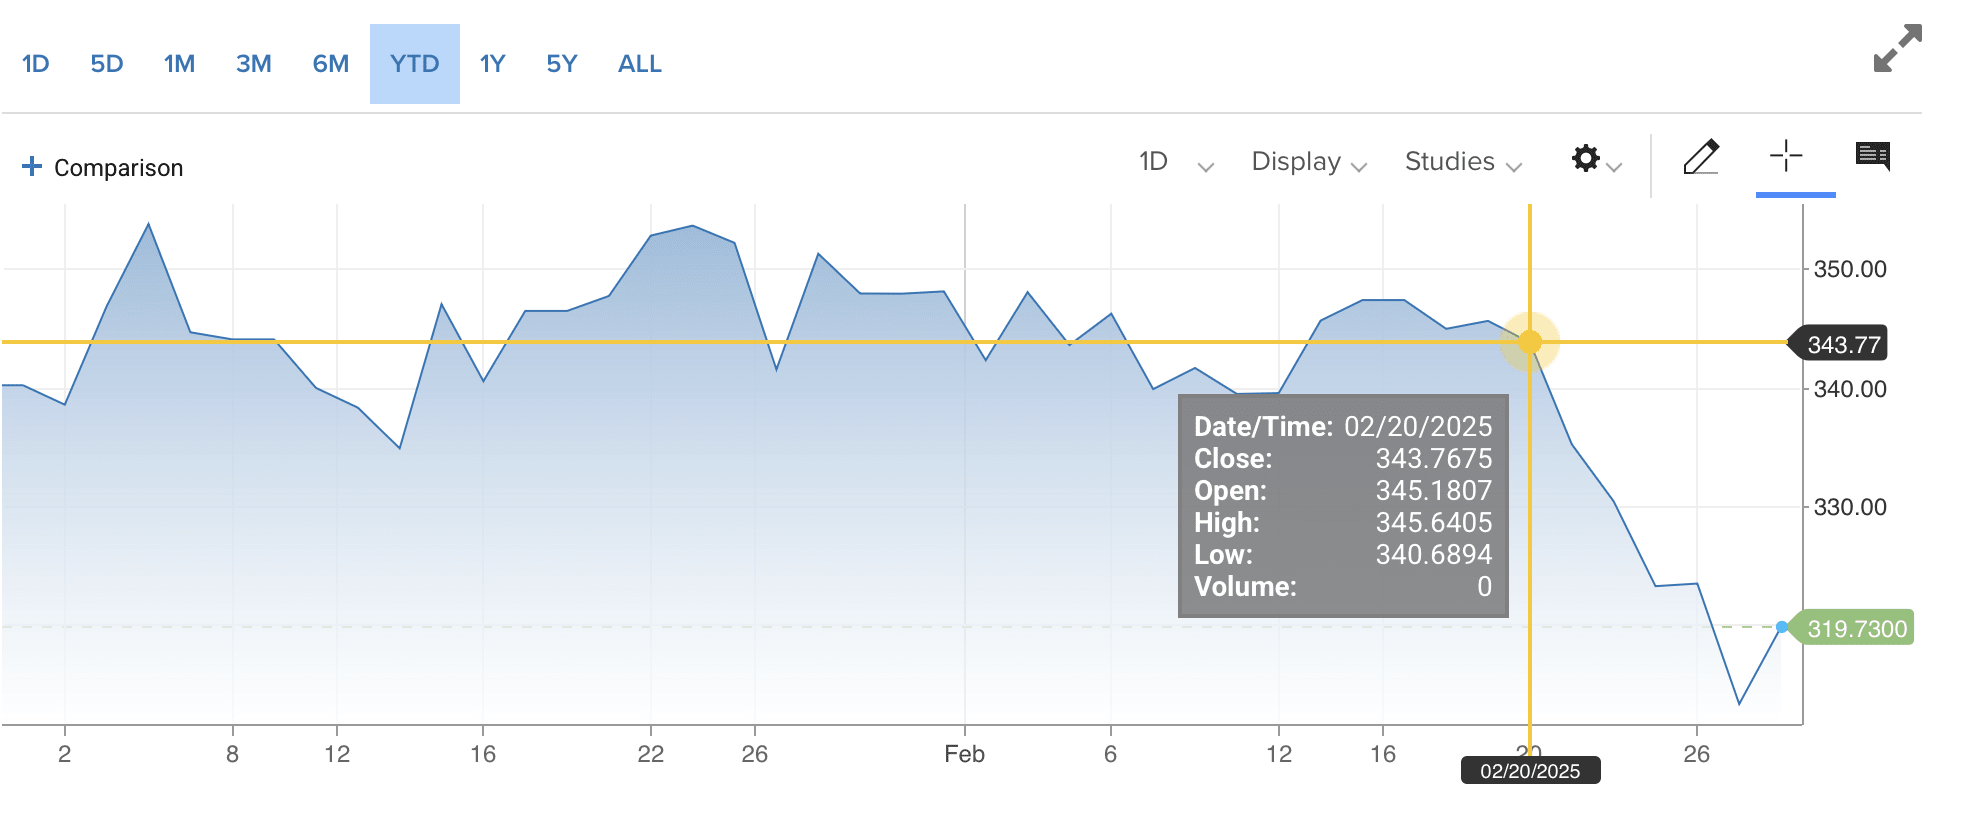Click the Date/Time 02/20/2025 tooltip row
Image resolution: width=1966 pixels, height=824 pixels.
tap(1343, 427)
